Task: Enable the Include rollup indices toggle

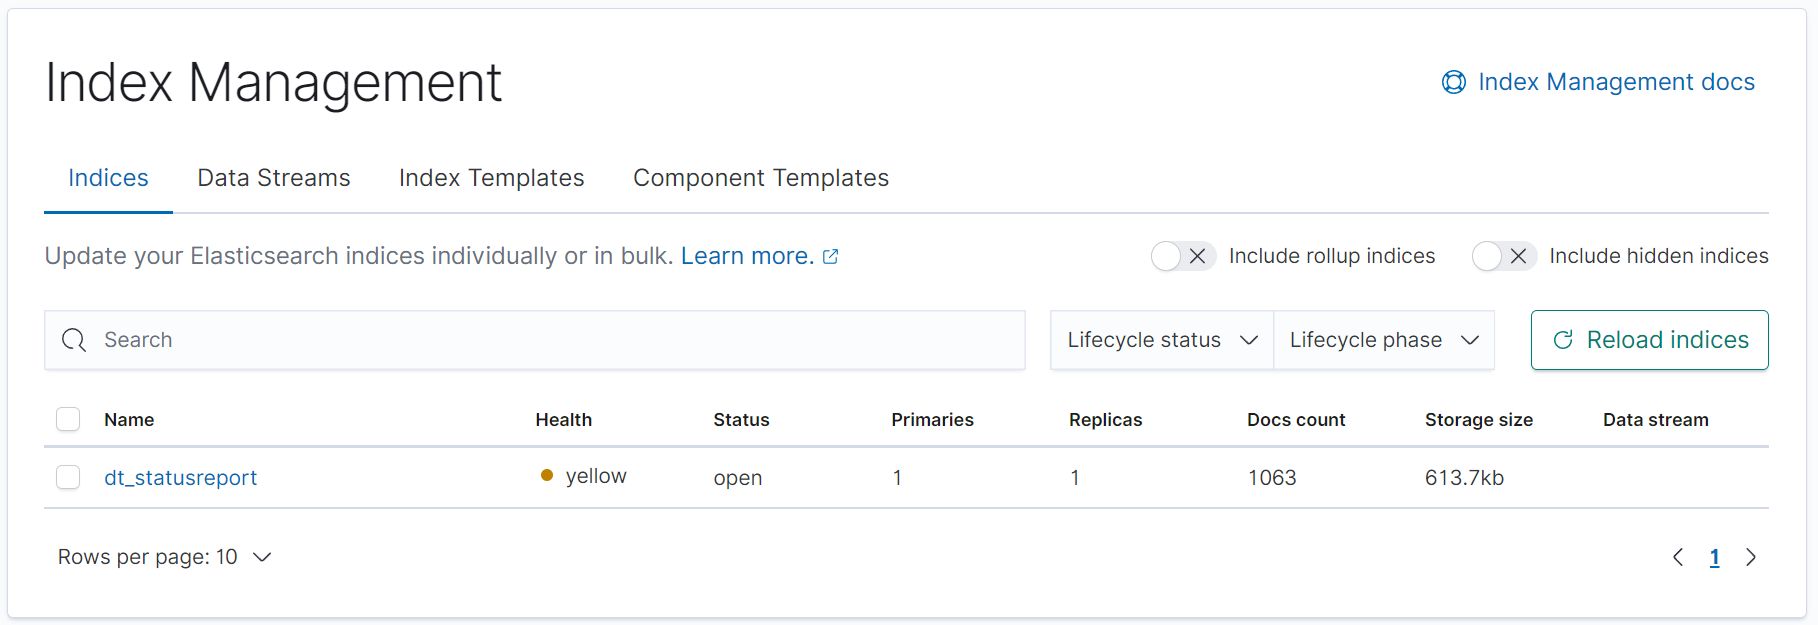Action: (1182, 256)
